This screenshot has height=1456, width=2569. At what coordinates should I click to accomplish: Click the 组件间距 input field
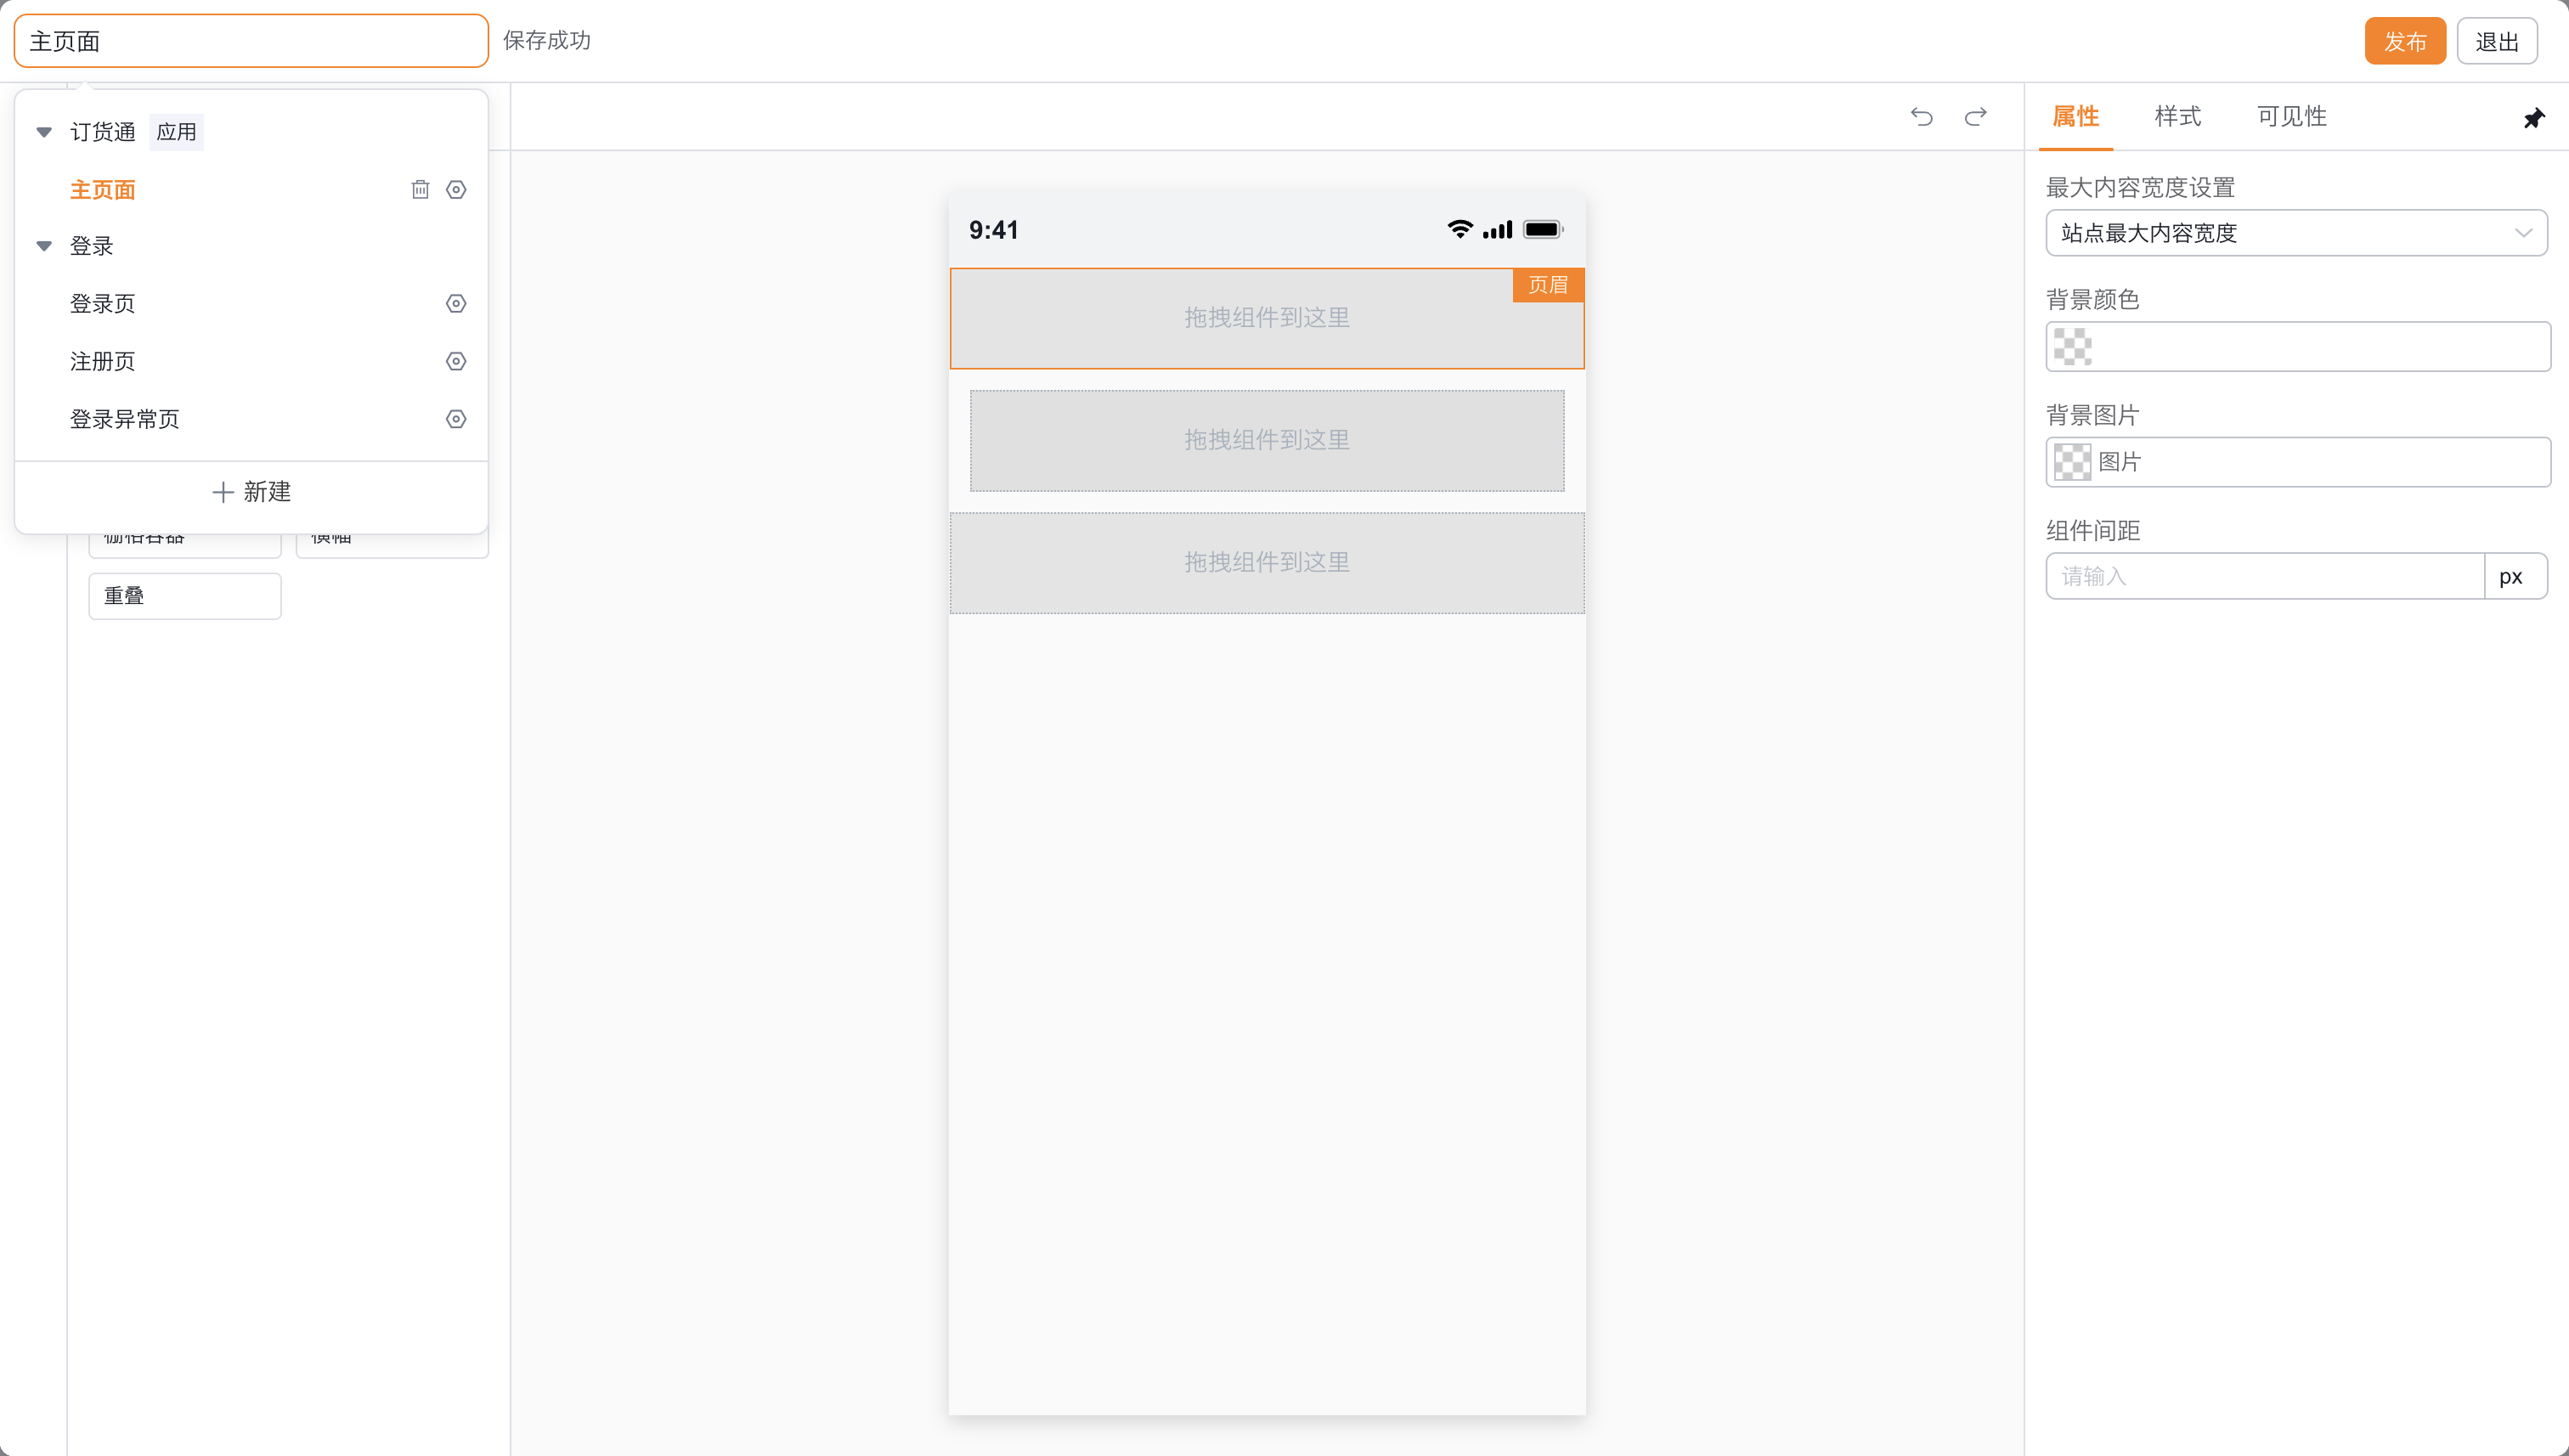[x=2264, y=576]
